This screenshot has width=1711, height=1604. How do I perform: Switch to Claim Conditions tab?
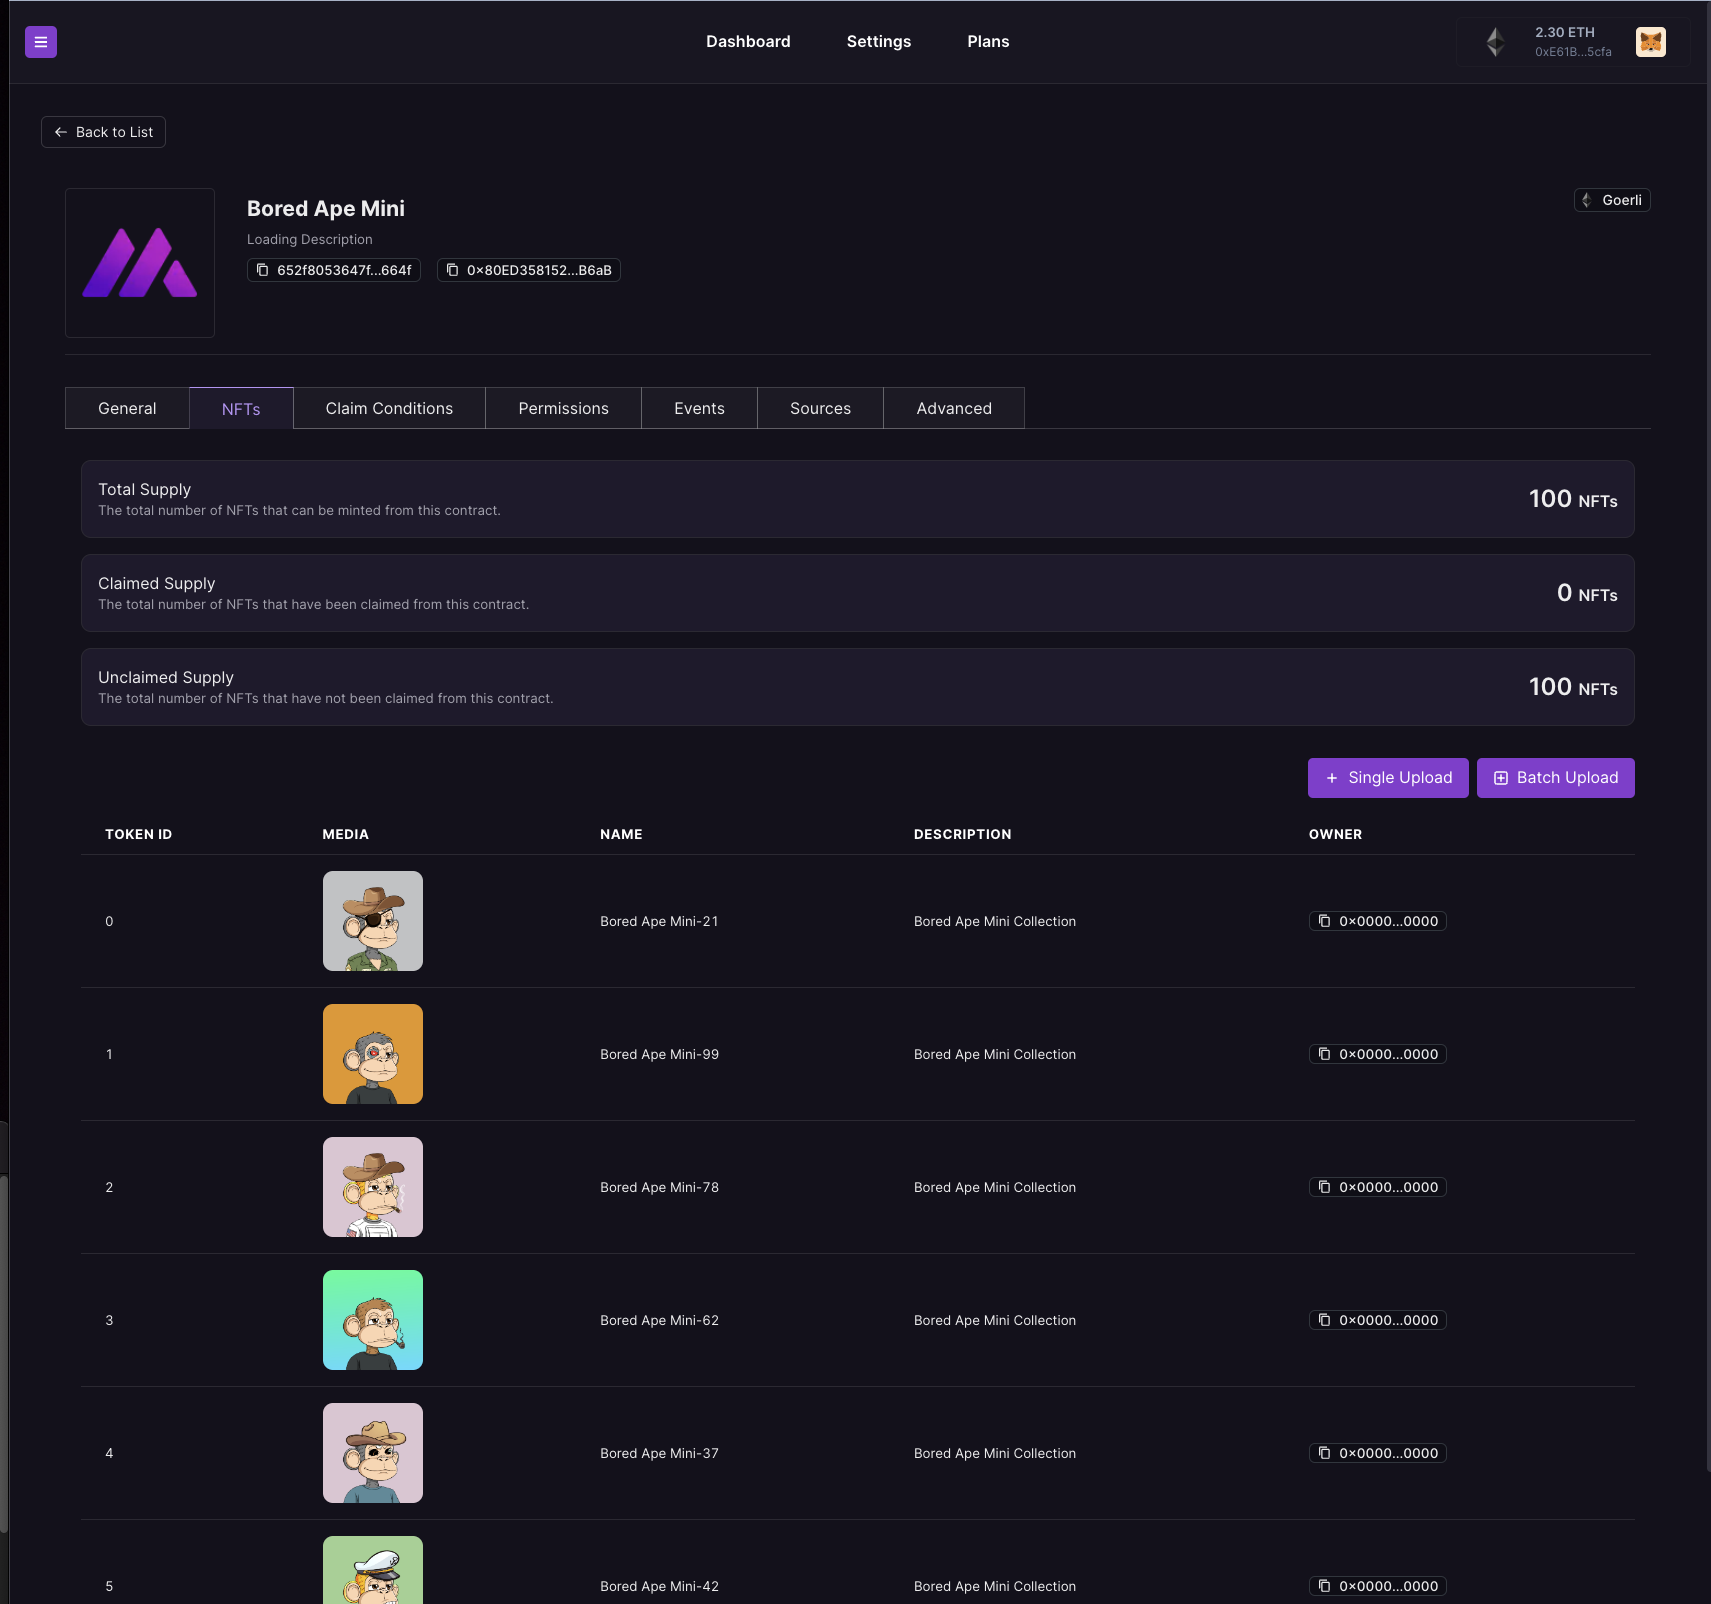pyautogui.click(x=389, y=408)
